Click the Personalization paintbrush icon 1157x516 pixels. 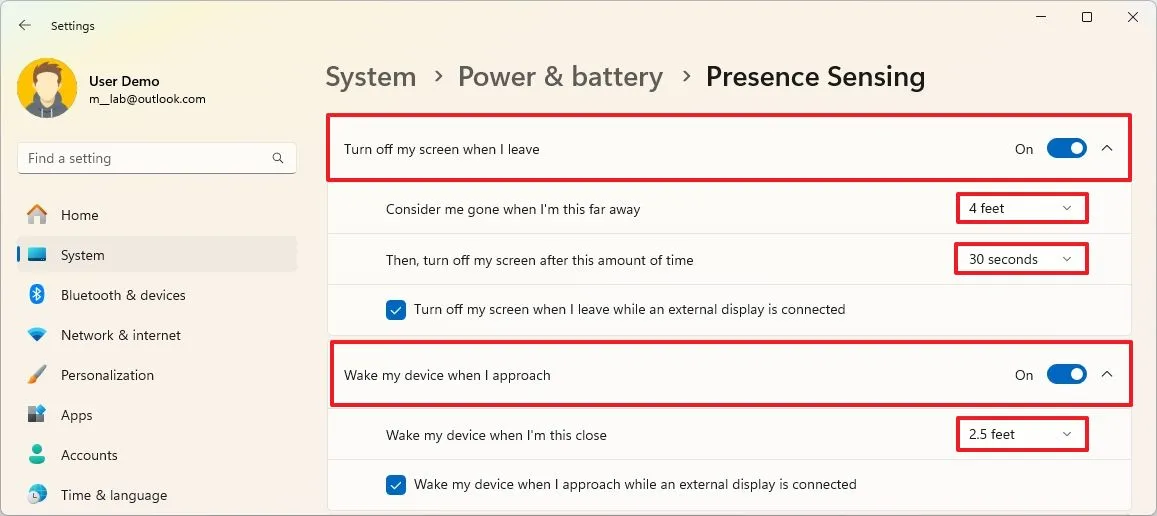37,375
